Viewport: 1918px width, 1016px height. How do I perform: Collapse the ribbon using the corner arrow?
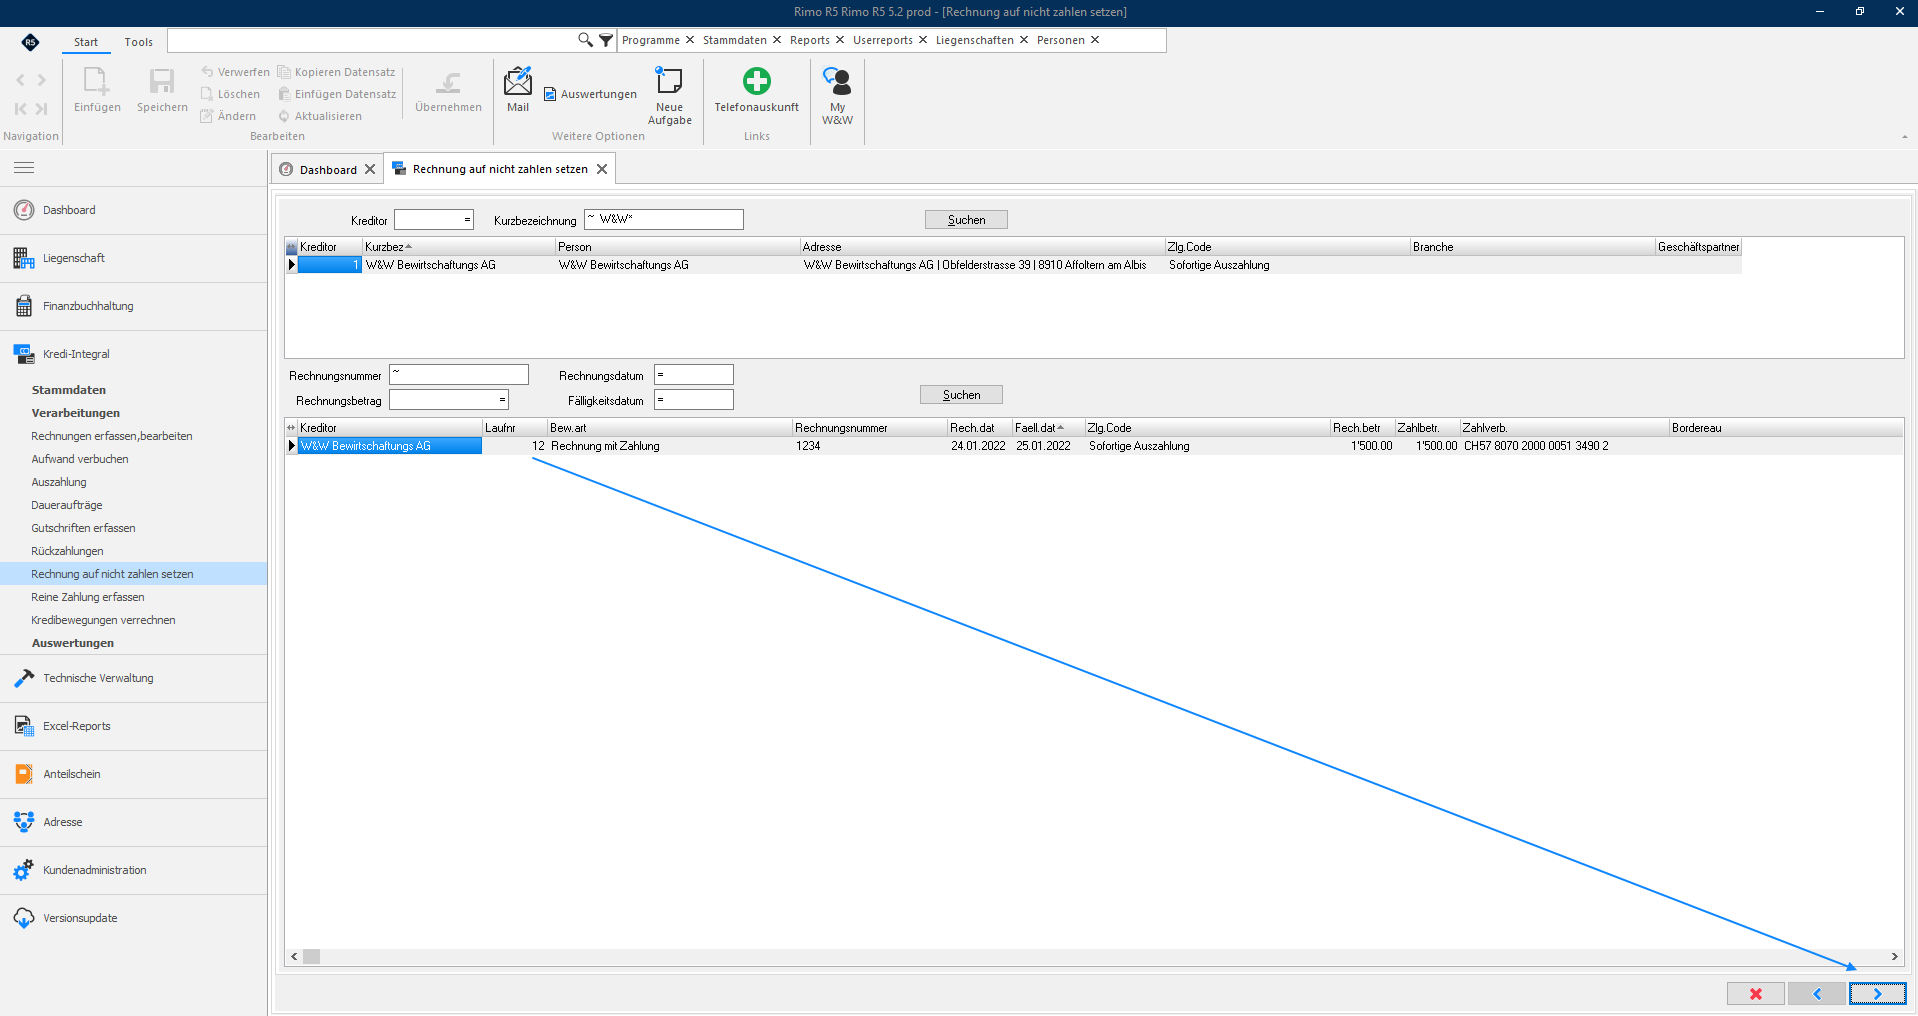point(1904,137)
